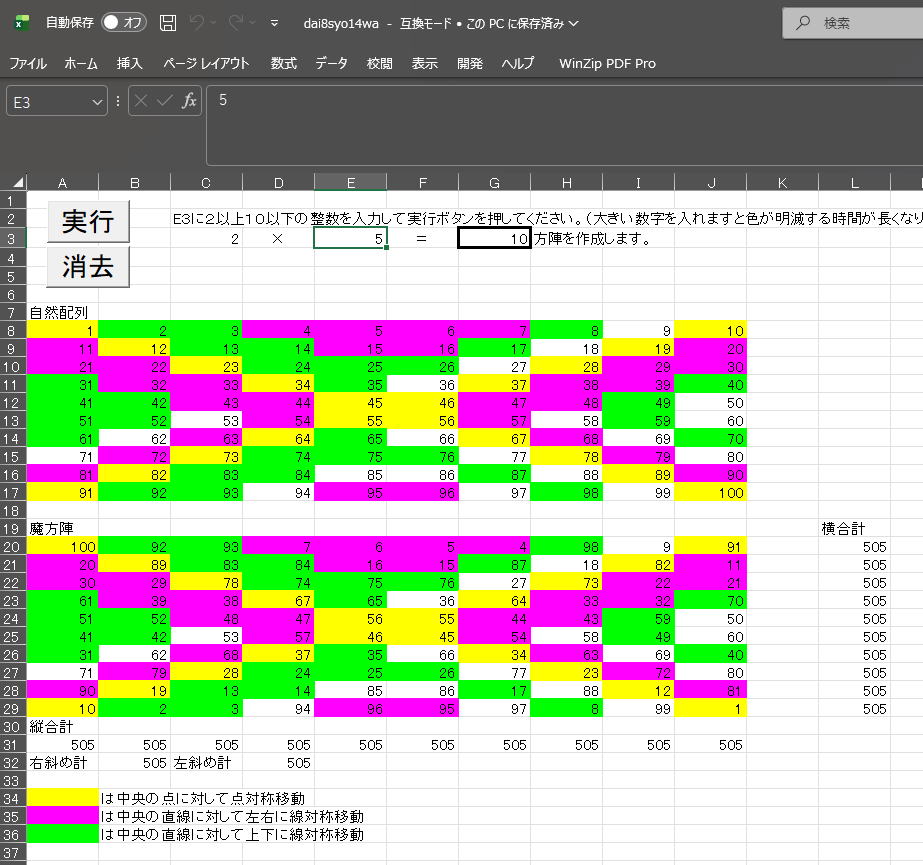This screenshot has height=865, width=923.
Task: Click the Select All corner triangle
Action: point(13,182)
